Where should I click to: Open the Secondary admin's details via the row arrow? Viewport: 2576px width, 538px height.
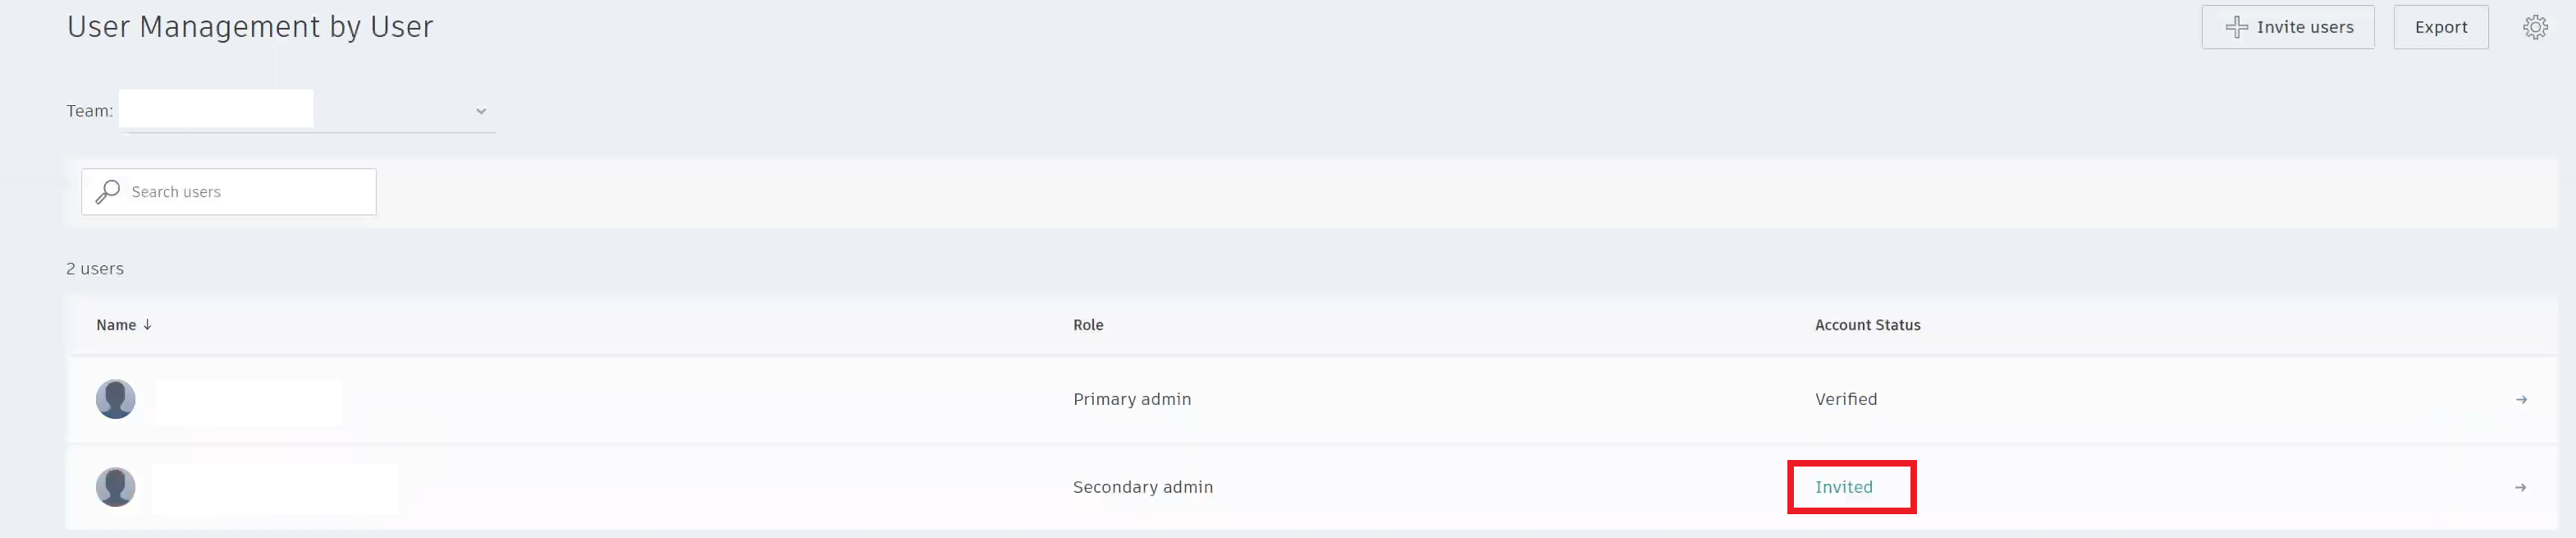pos(2523,487)
